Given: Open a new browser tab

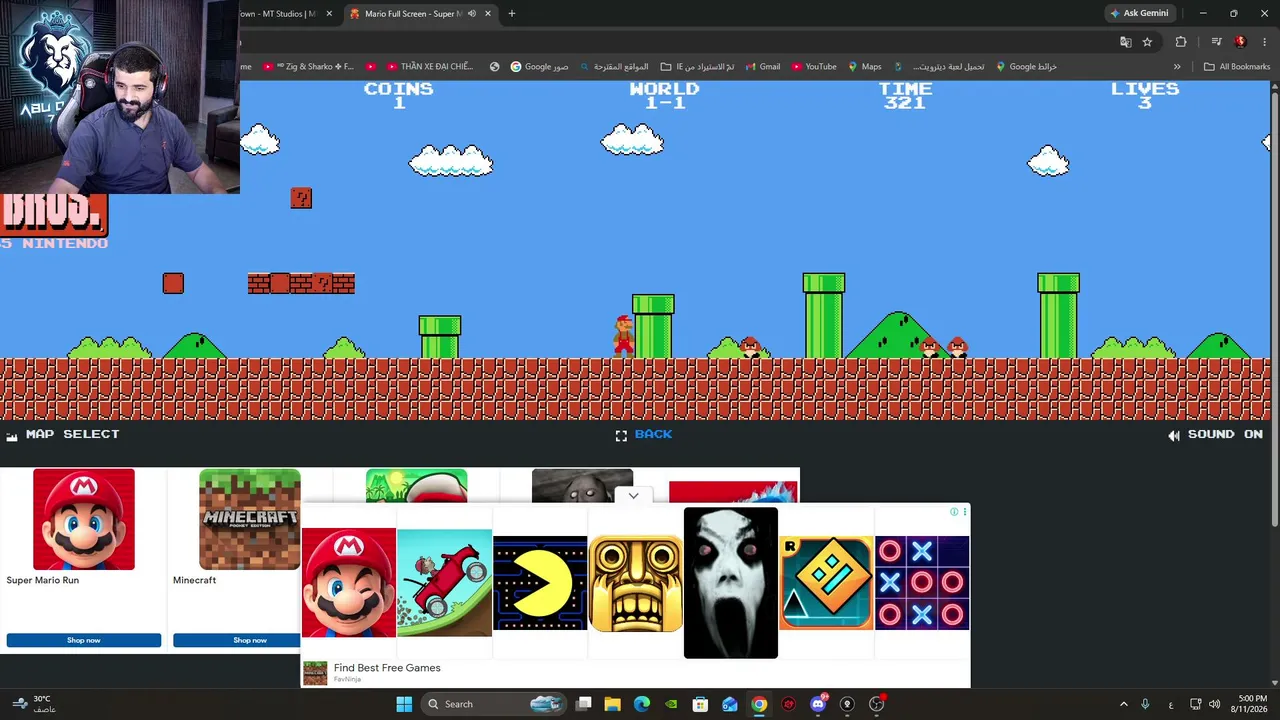Looking at the screenshot, I should point(512,14).
